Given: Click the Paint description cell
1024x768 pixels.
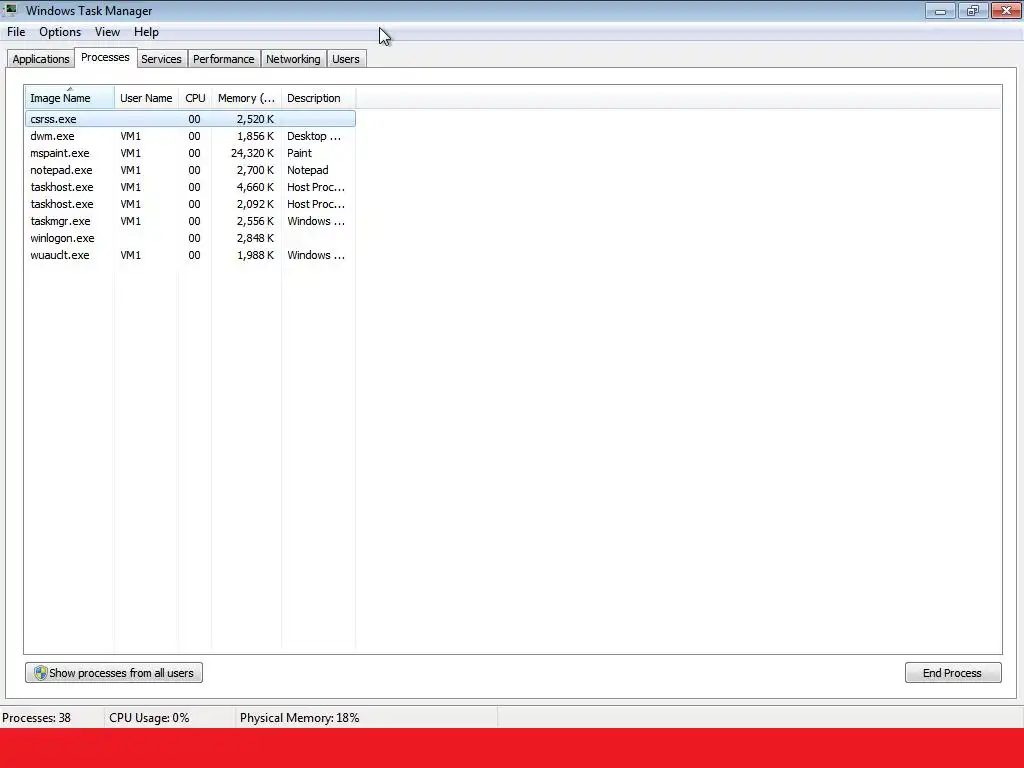Looking at the screenshot, I should 300,153.
